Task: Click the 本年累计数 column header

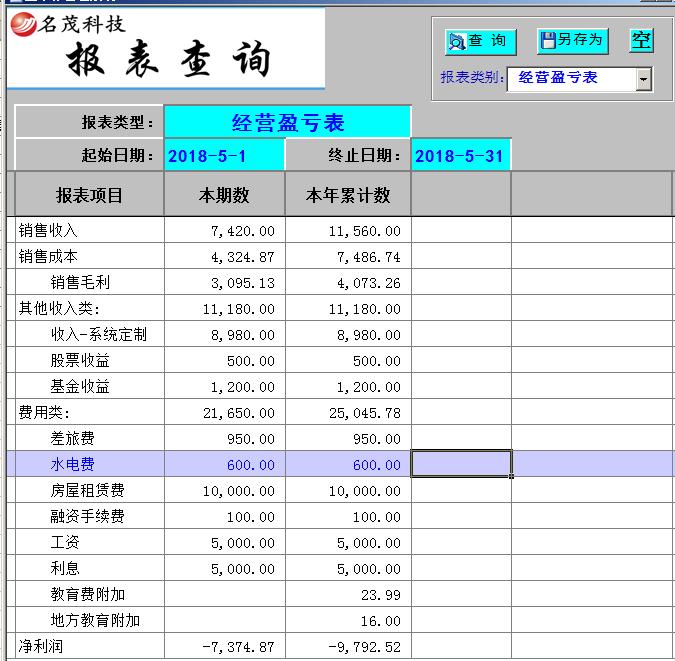Action: [348, 195]
